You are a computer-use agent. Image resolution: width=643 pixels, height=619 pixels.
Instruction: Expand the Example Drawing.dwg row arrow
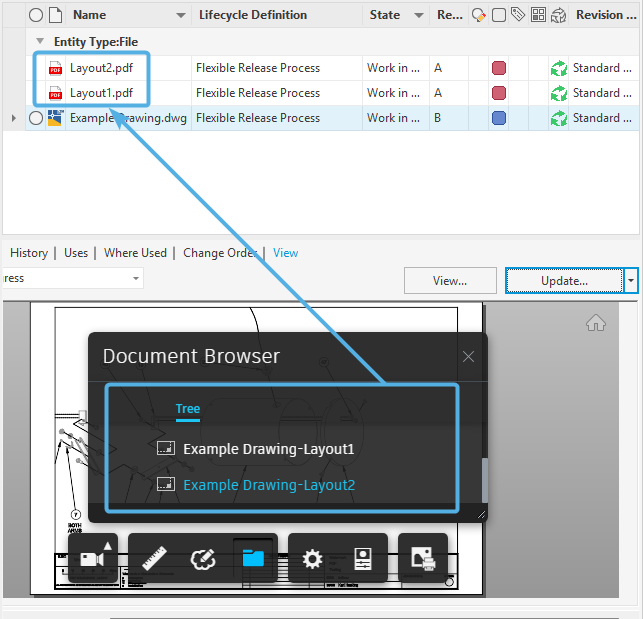point(14,118)
